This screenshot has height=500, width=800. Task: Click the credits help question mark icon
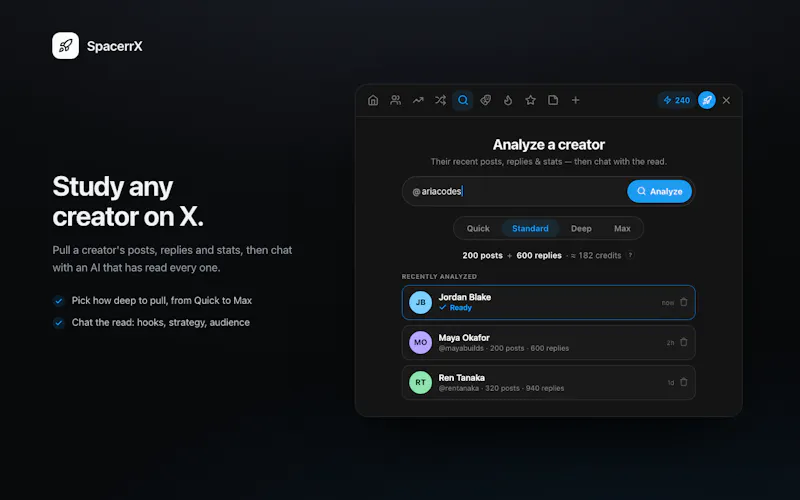tap(631, 255)
